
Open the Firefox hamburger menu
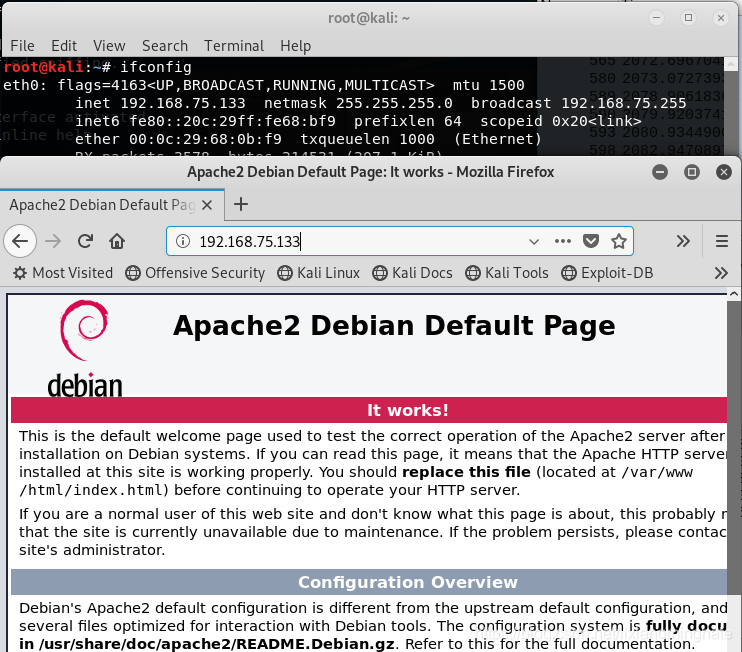[x=722, y=241]
